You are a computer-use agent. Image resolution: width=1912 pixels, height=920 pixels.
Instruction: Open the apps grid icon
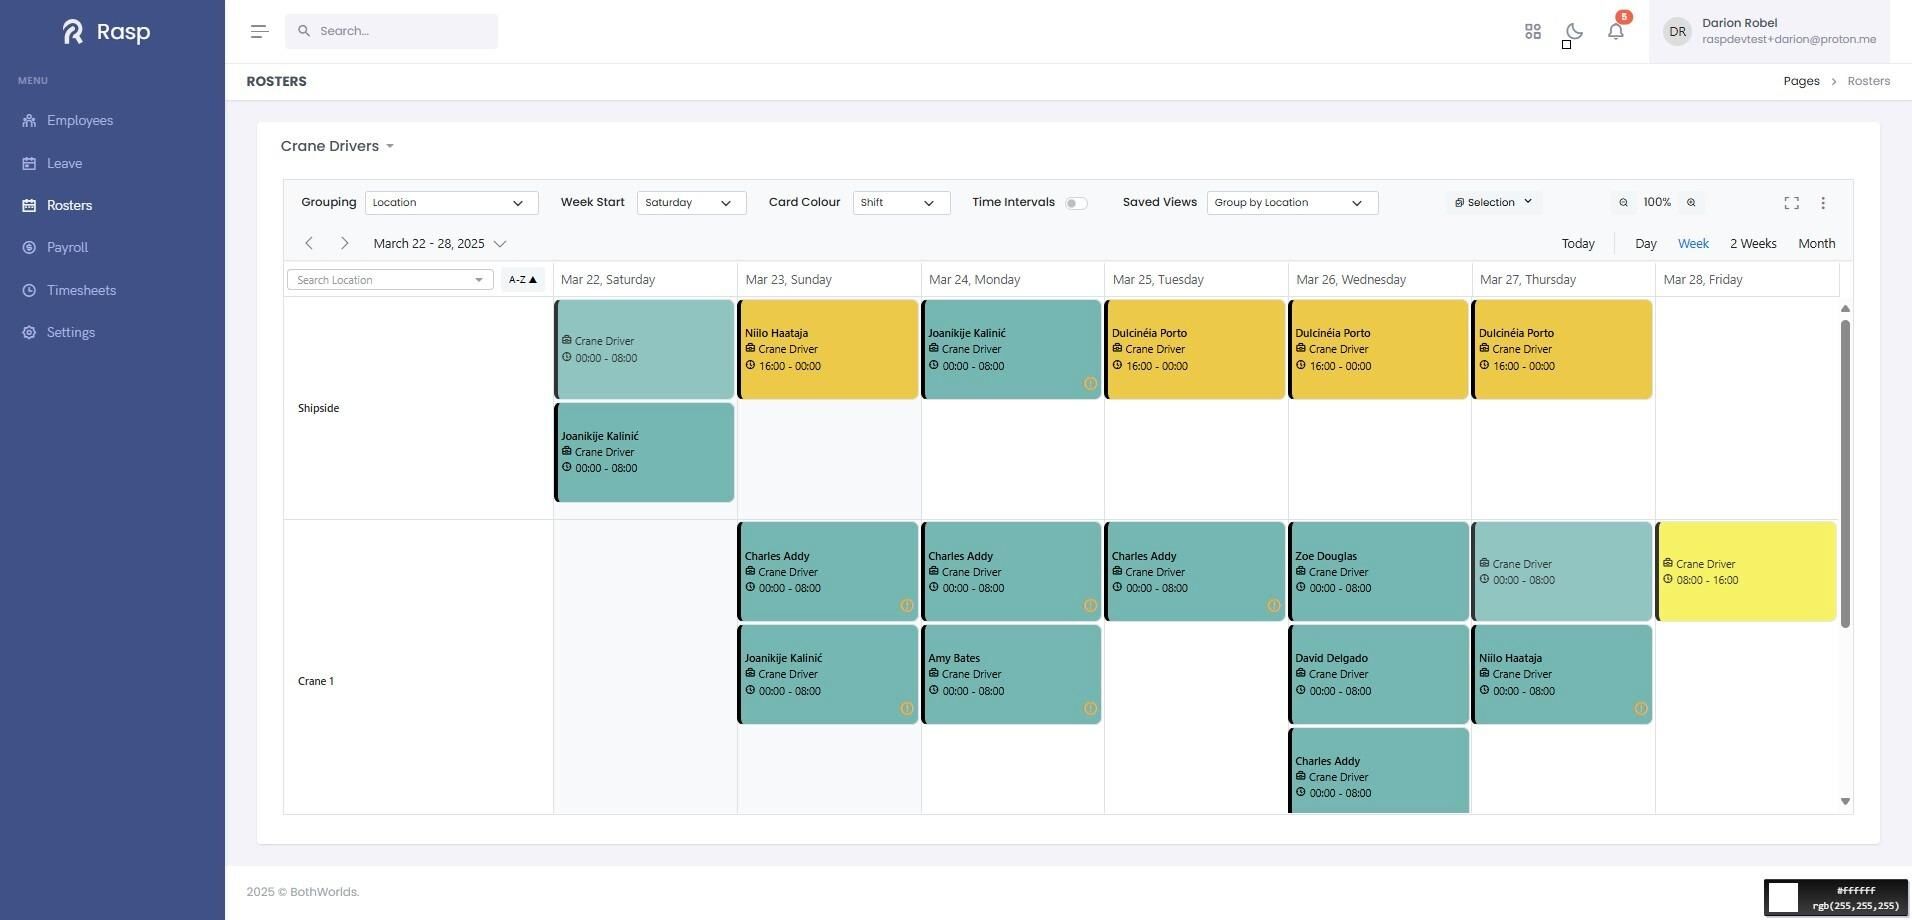pyautogui.click(x=1533, y=32)
